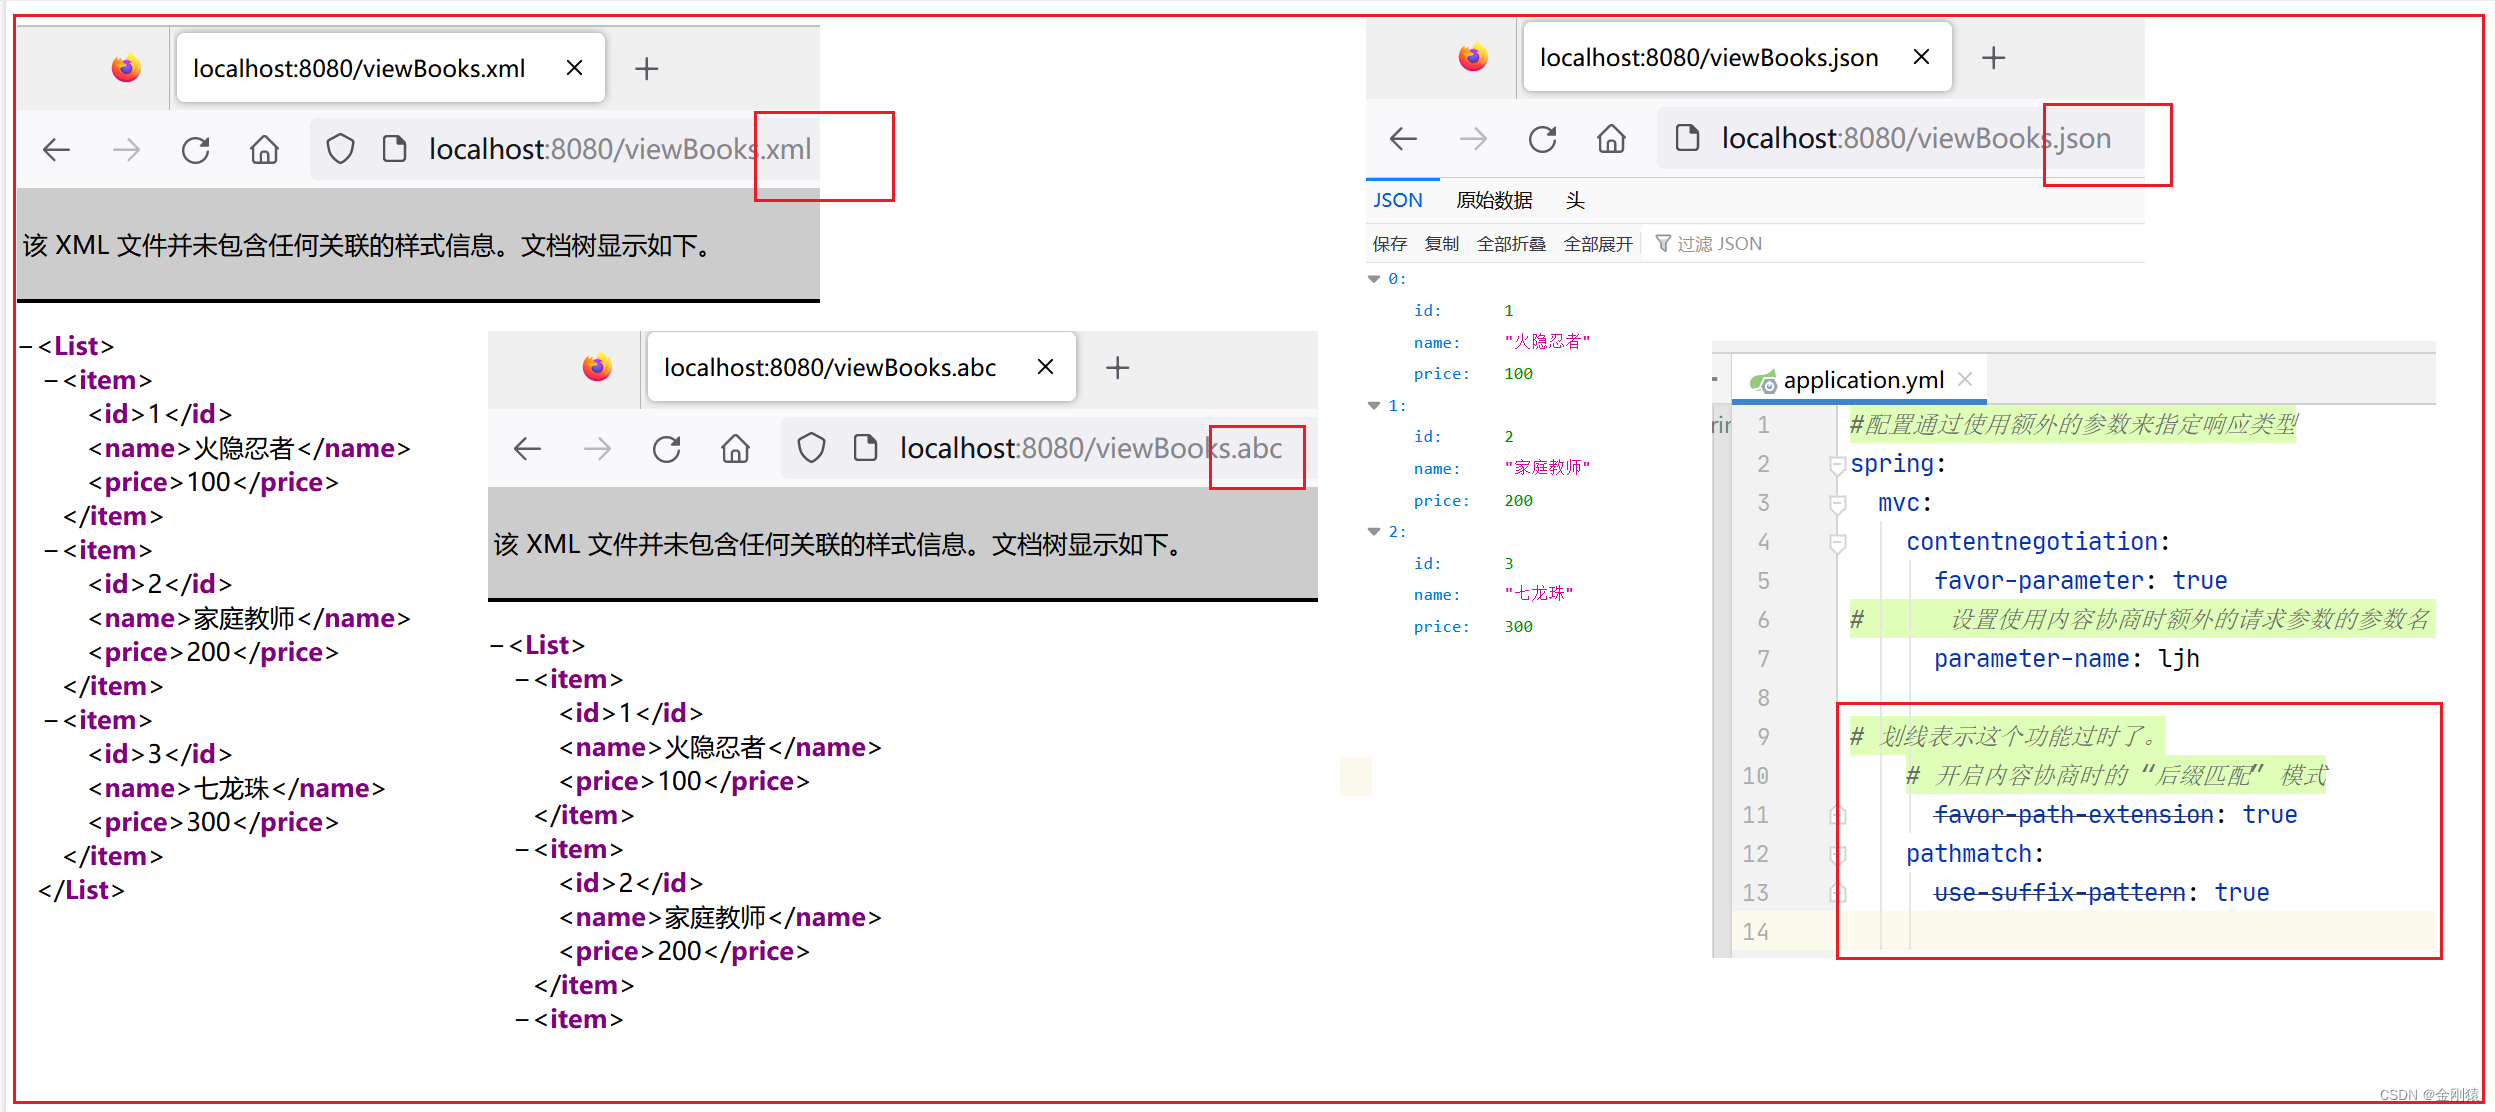Screen dimensions: 2495x1112
Task: Click page info icon in viewBooks.json address bar
Action: [1687, 138]
